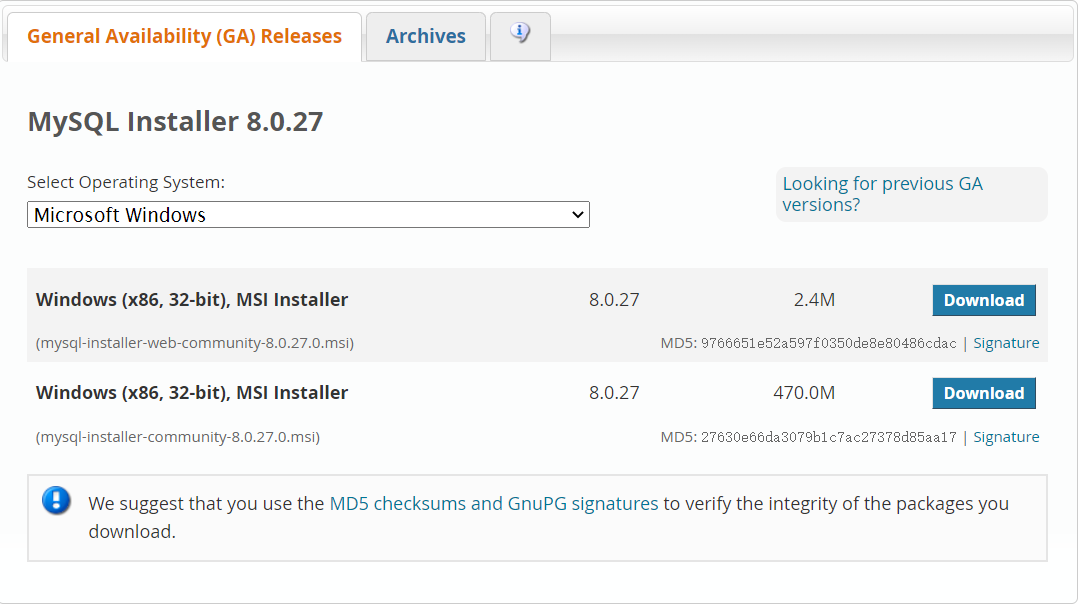
Task: Open the Archives tab
Action: pos(426,36)
